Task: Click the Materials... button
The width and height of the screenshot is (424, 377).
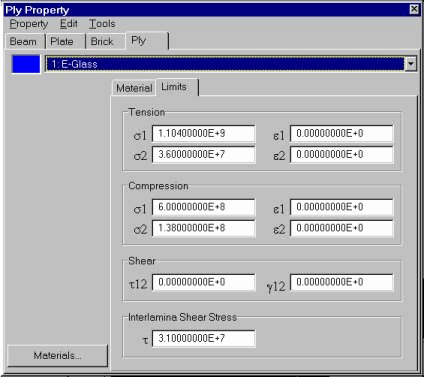Action: coord(58,356)
